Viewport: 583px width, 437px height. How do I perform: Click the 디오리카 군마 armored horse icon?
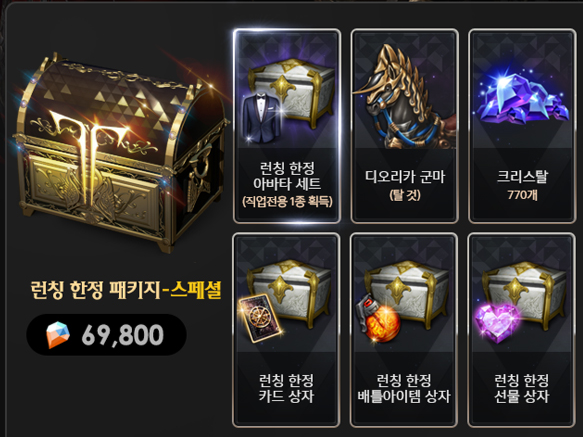pyautogui.click(x=404, y=97)
